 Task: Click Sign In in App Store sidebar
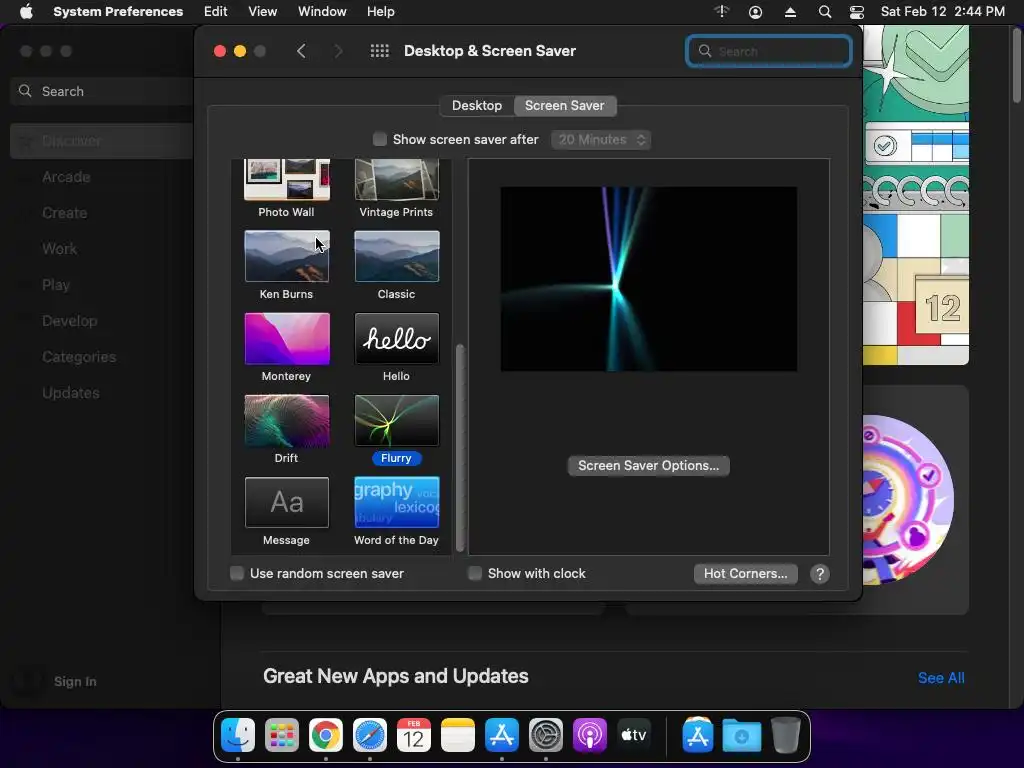(x=75, y=681)
